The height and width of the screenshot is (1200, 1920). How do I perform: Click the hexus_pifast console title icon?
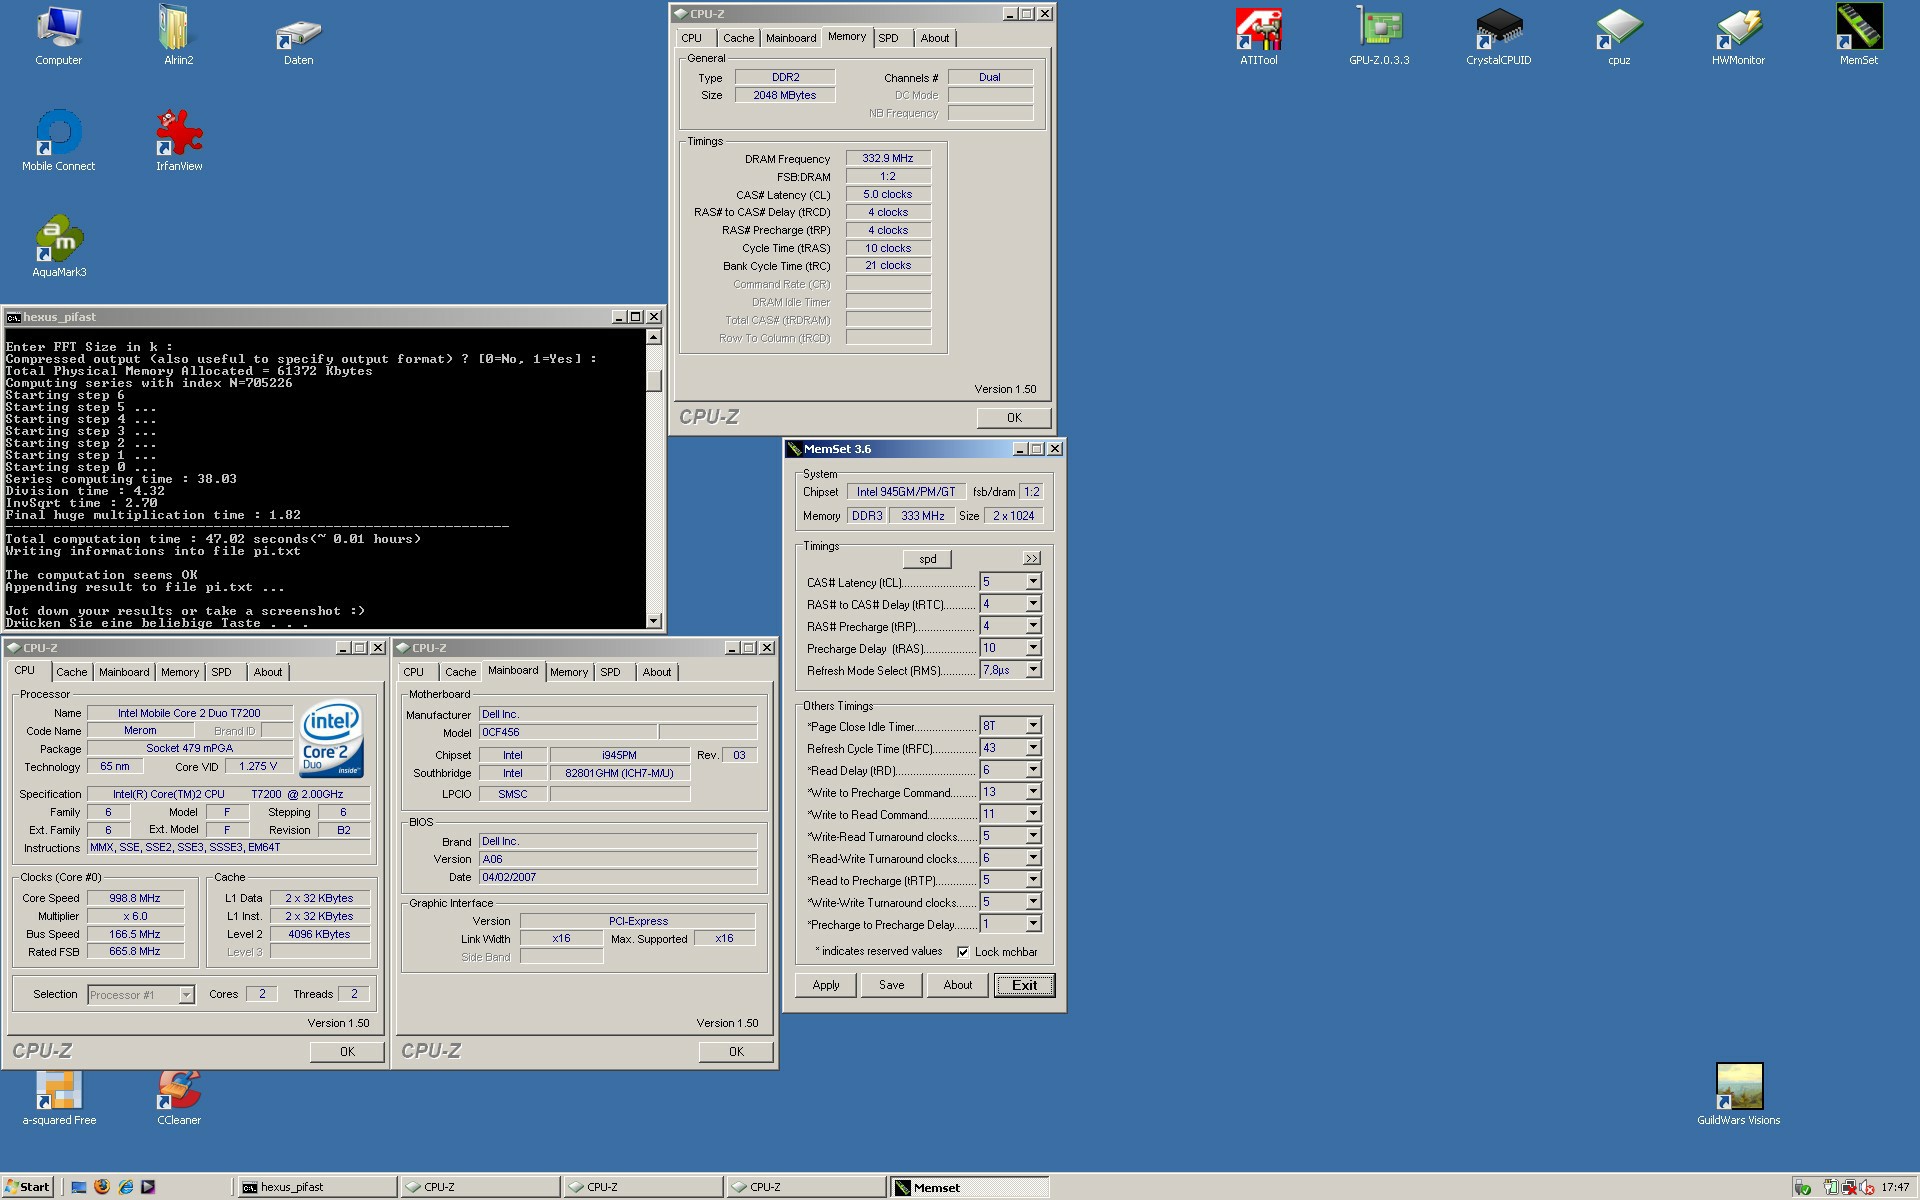pyautogui.click(x=13, y=317)
